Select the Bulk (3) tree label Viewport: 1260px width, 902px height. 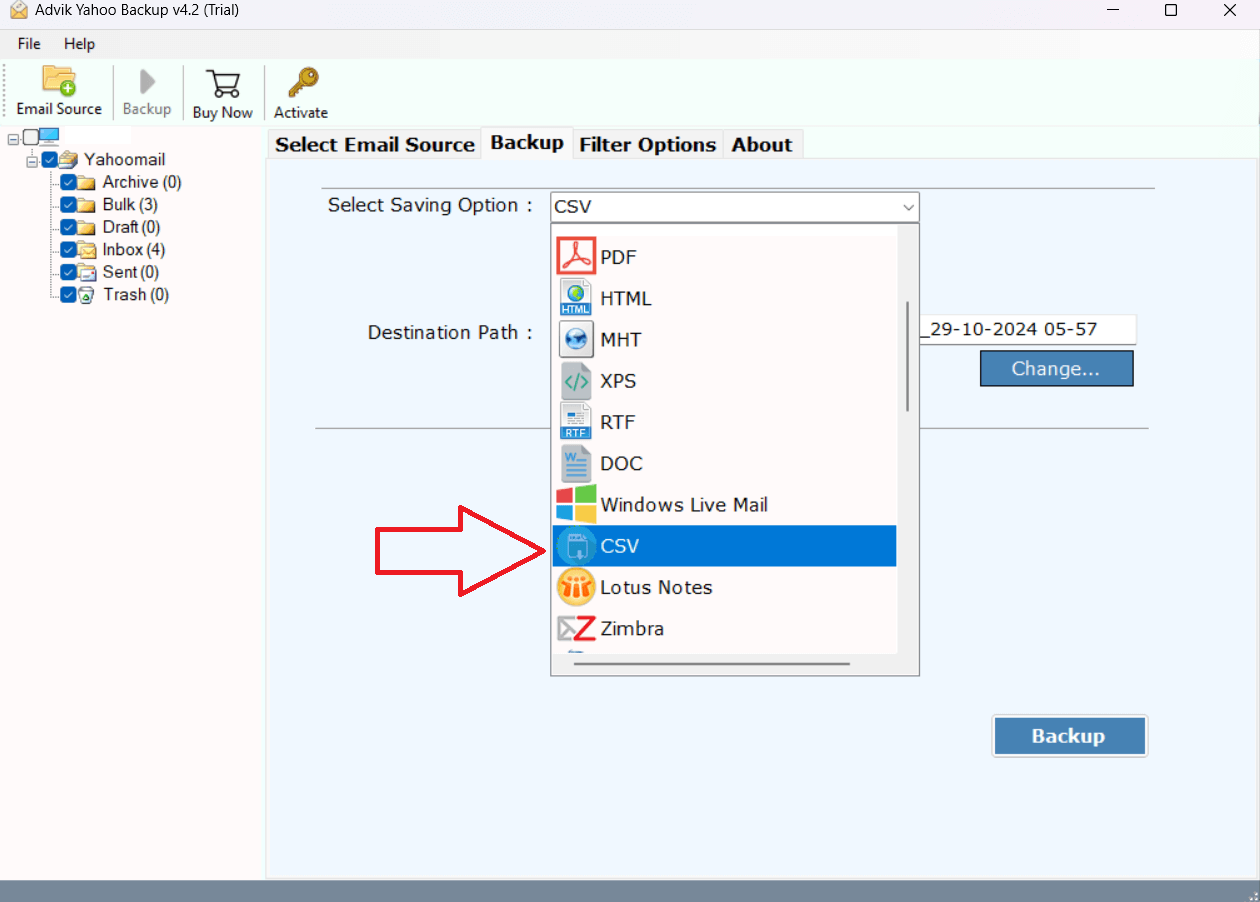[x=130, y=204]
